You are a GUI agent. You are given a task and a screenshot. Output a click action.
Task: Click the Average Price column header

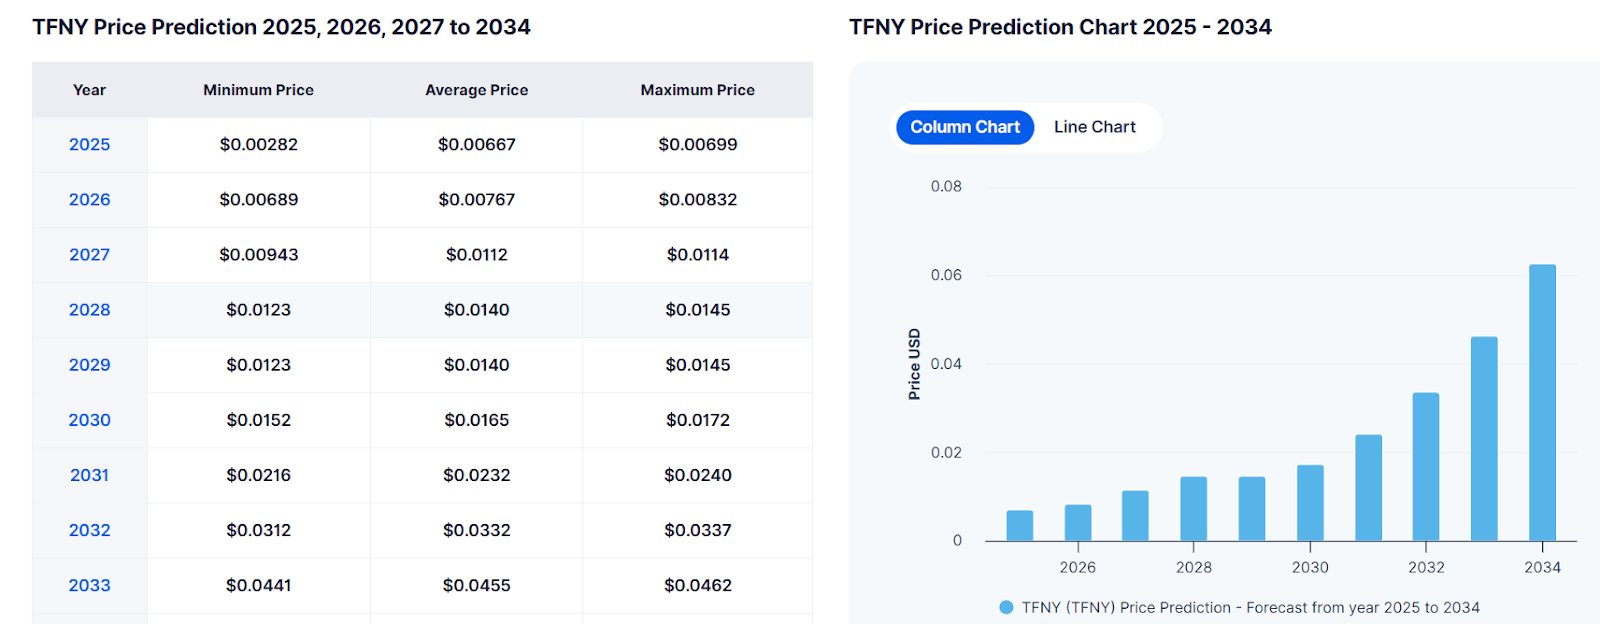[476, 90]
